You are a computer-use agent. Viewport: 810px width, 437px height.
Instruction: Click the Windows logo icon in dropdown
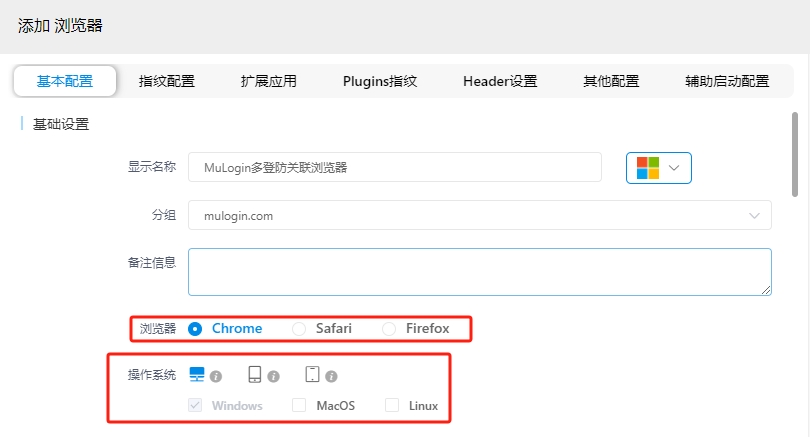coord(648,168)
